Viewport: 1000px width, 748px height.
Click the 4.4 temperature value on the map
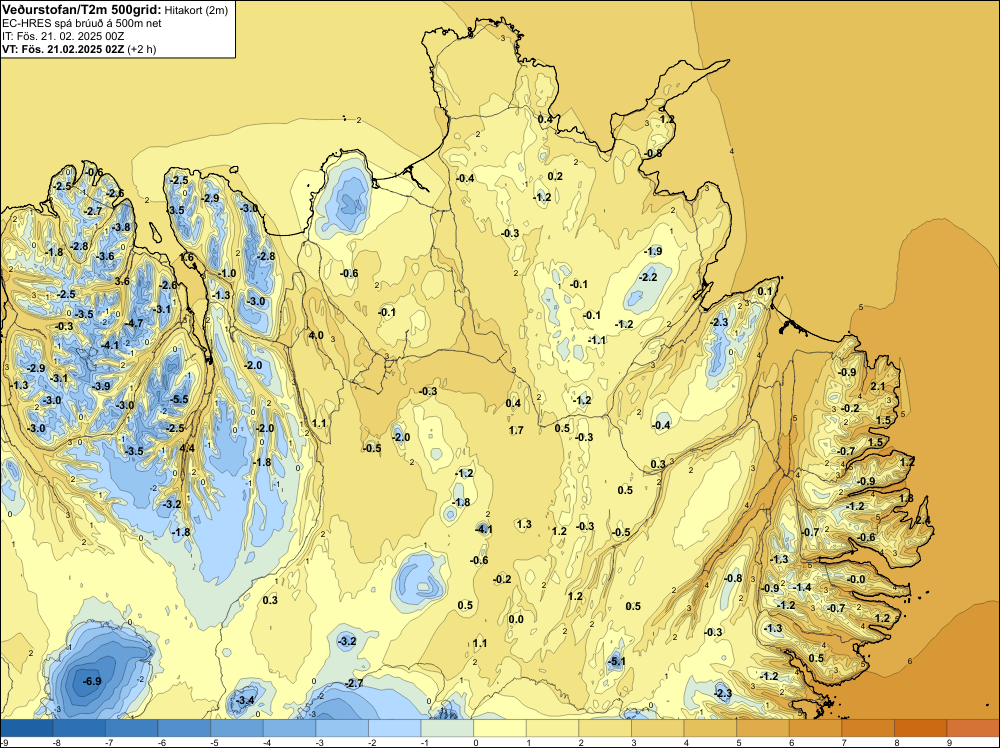[x=187, y=448]
